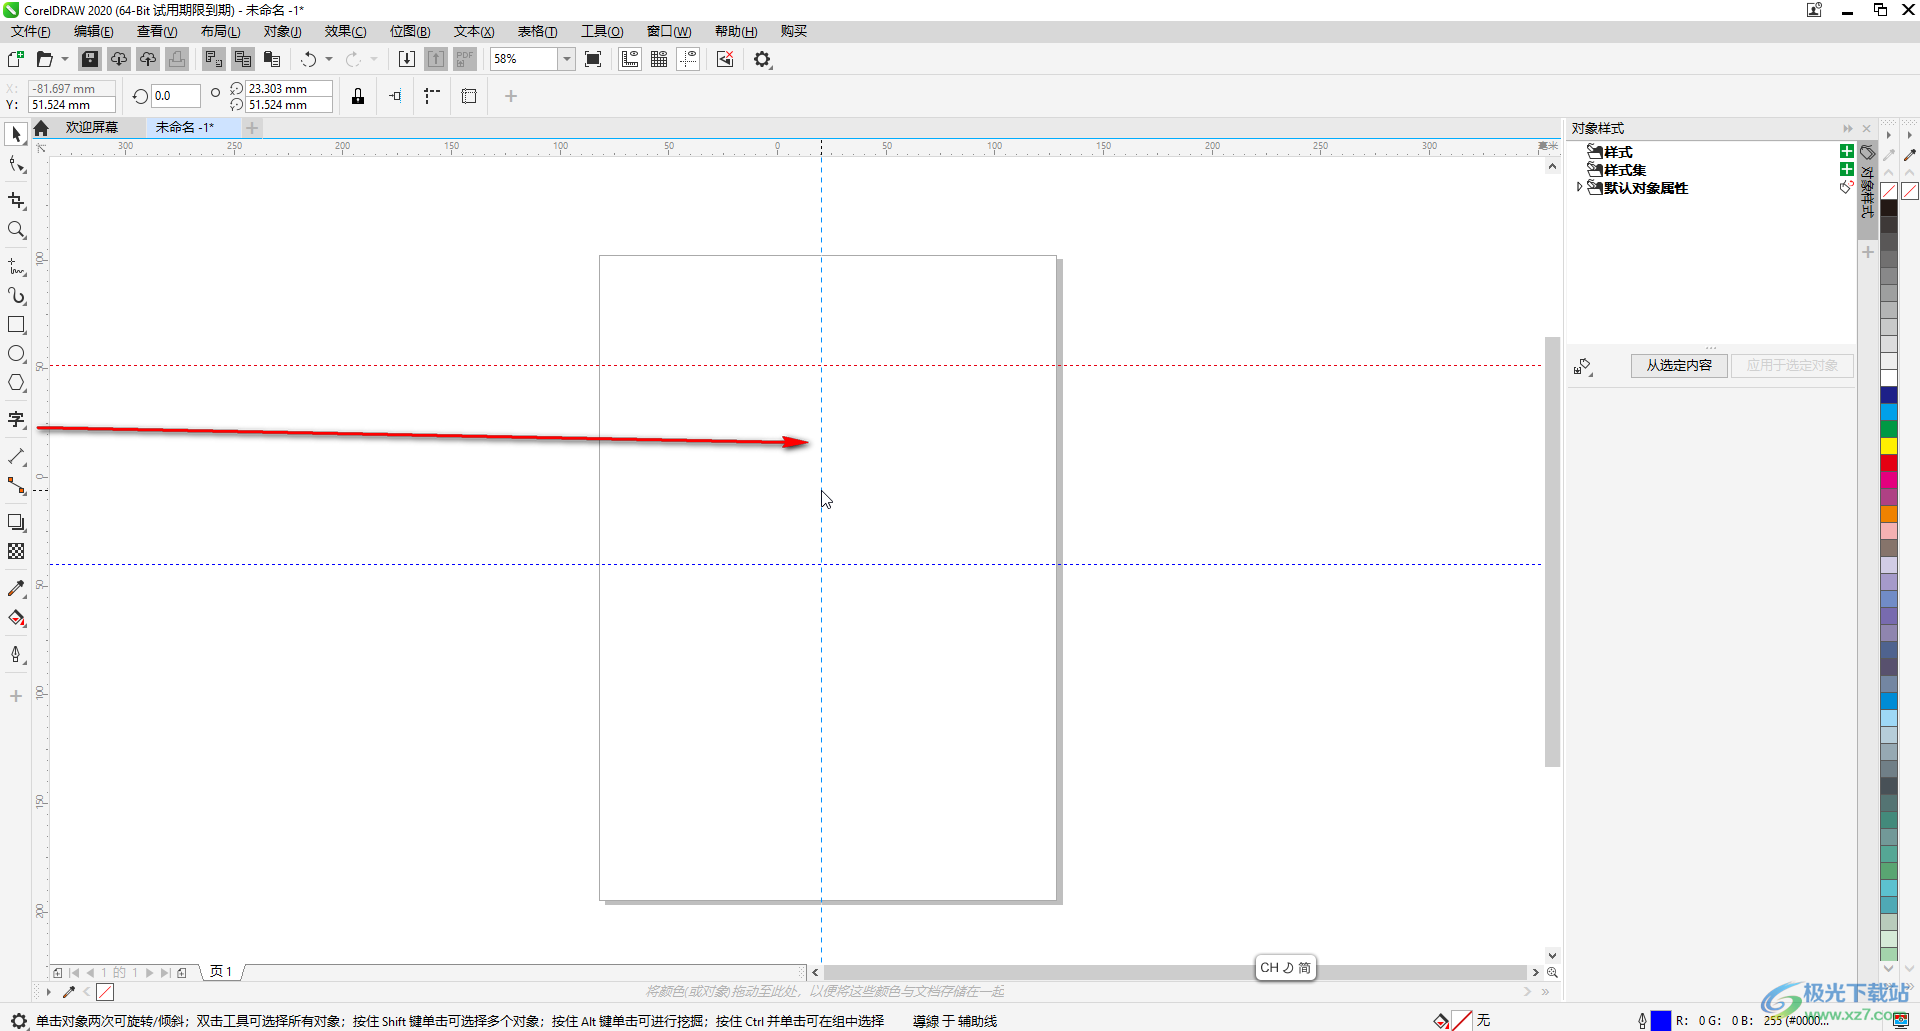Viewport: 1920px width, 1031px height.
Task: Select the Text tool (字)
Action: (16, 420)
